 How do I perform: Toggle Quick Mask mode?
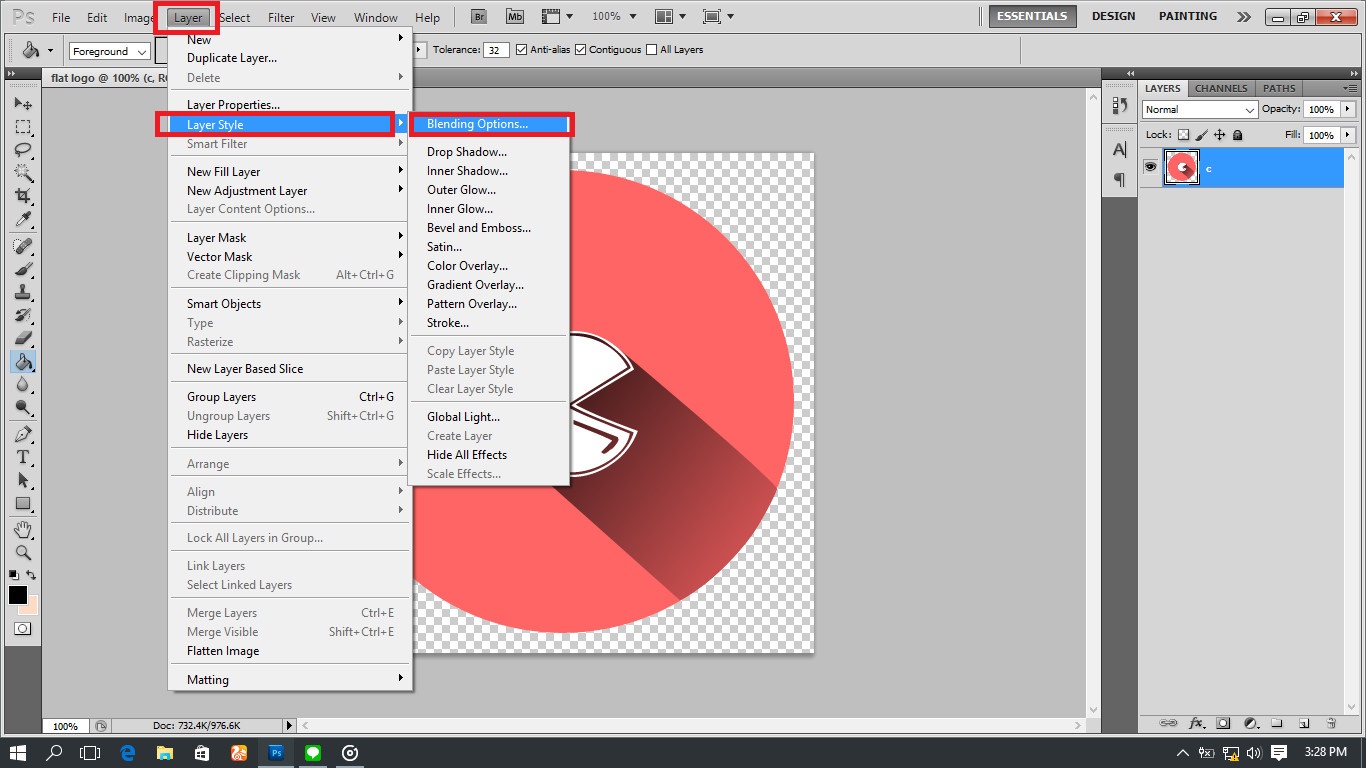[x=22, y=629]
